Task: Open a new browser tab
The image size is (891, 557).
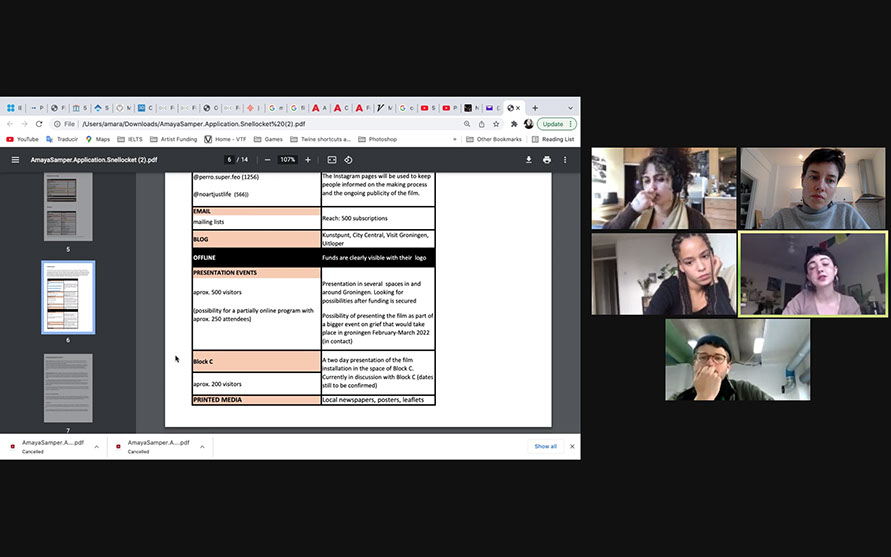Action: click(x=535, y=108)
